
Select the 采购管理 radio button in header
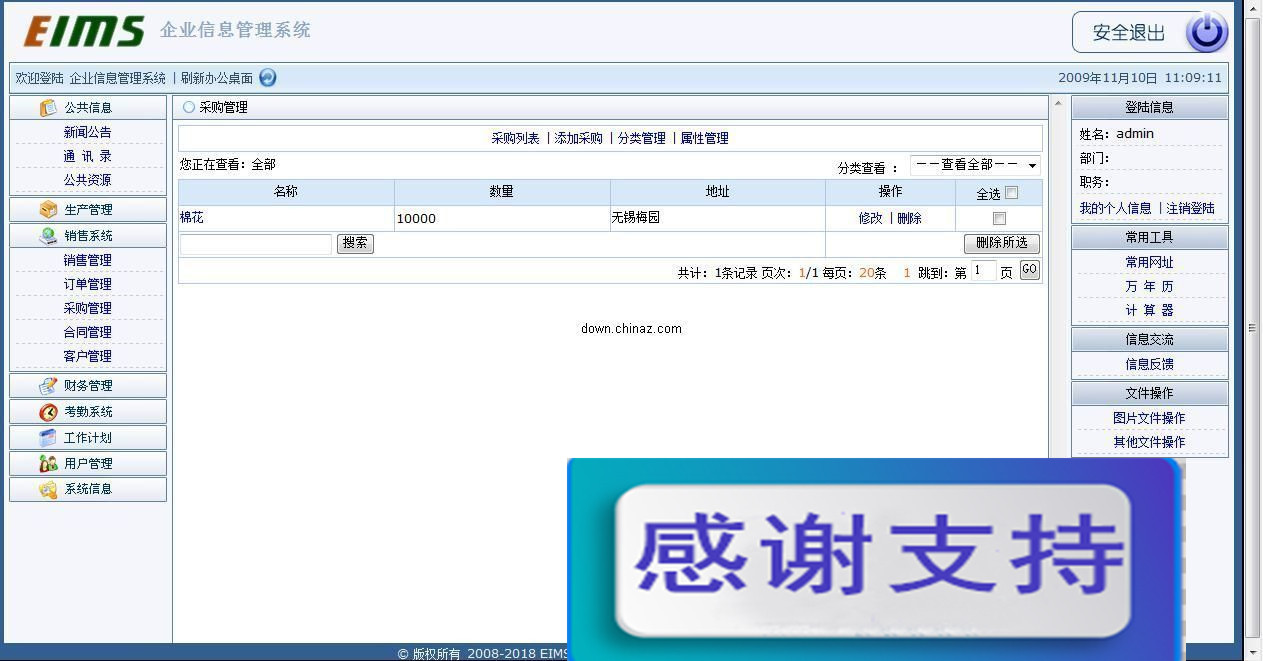coord(189,107)
